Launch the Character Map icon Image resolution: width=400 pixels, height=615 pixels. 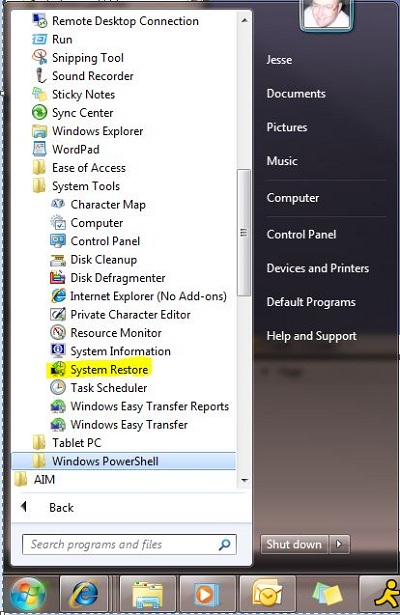point(58,204)
